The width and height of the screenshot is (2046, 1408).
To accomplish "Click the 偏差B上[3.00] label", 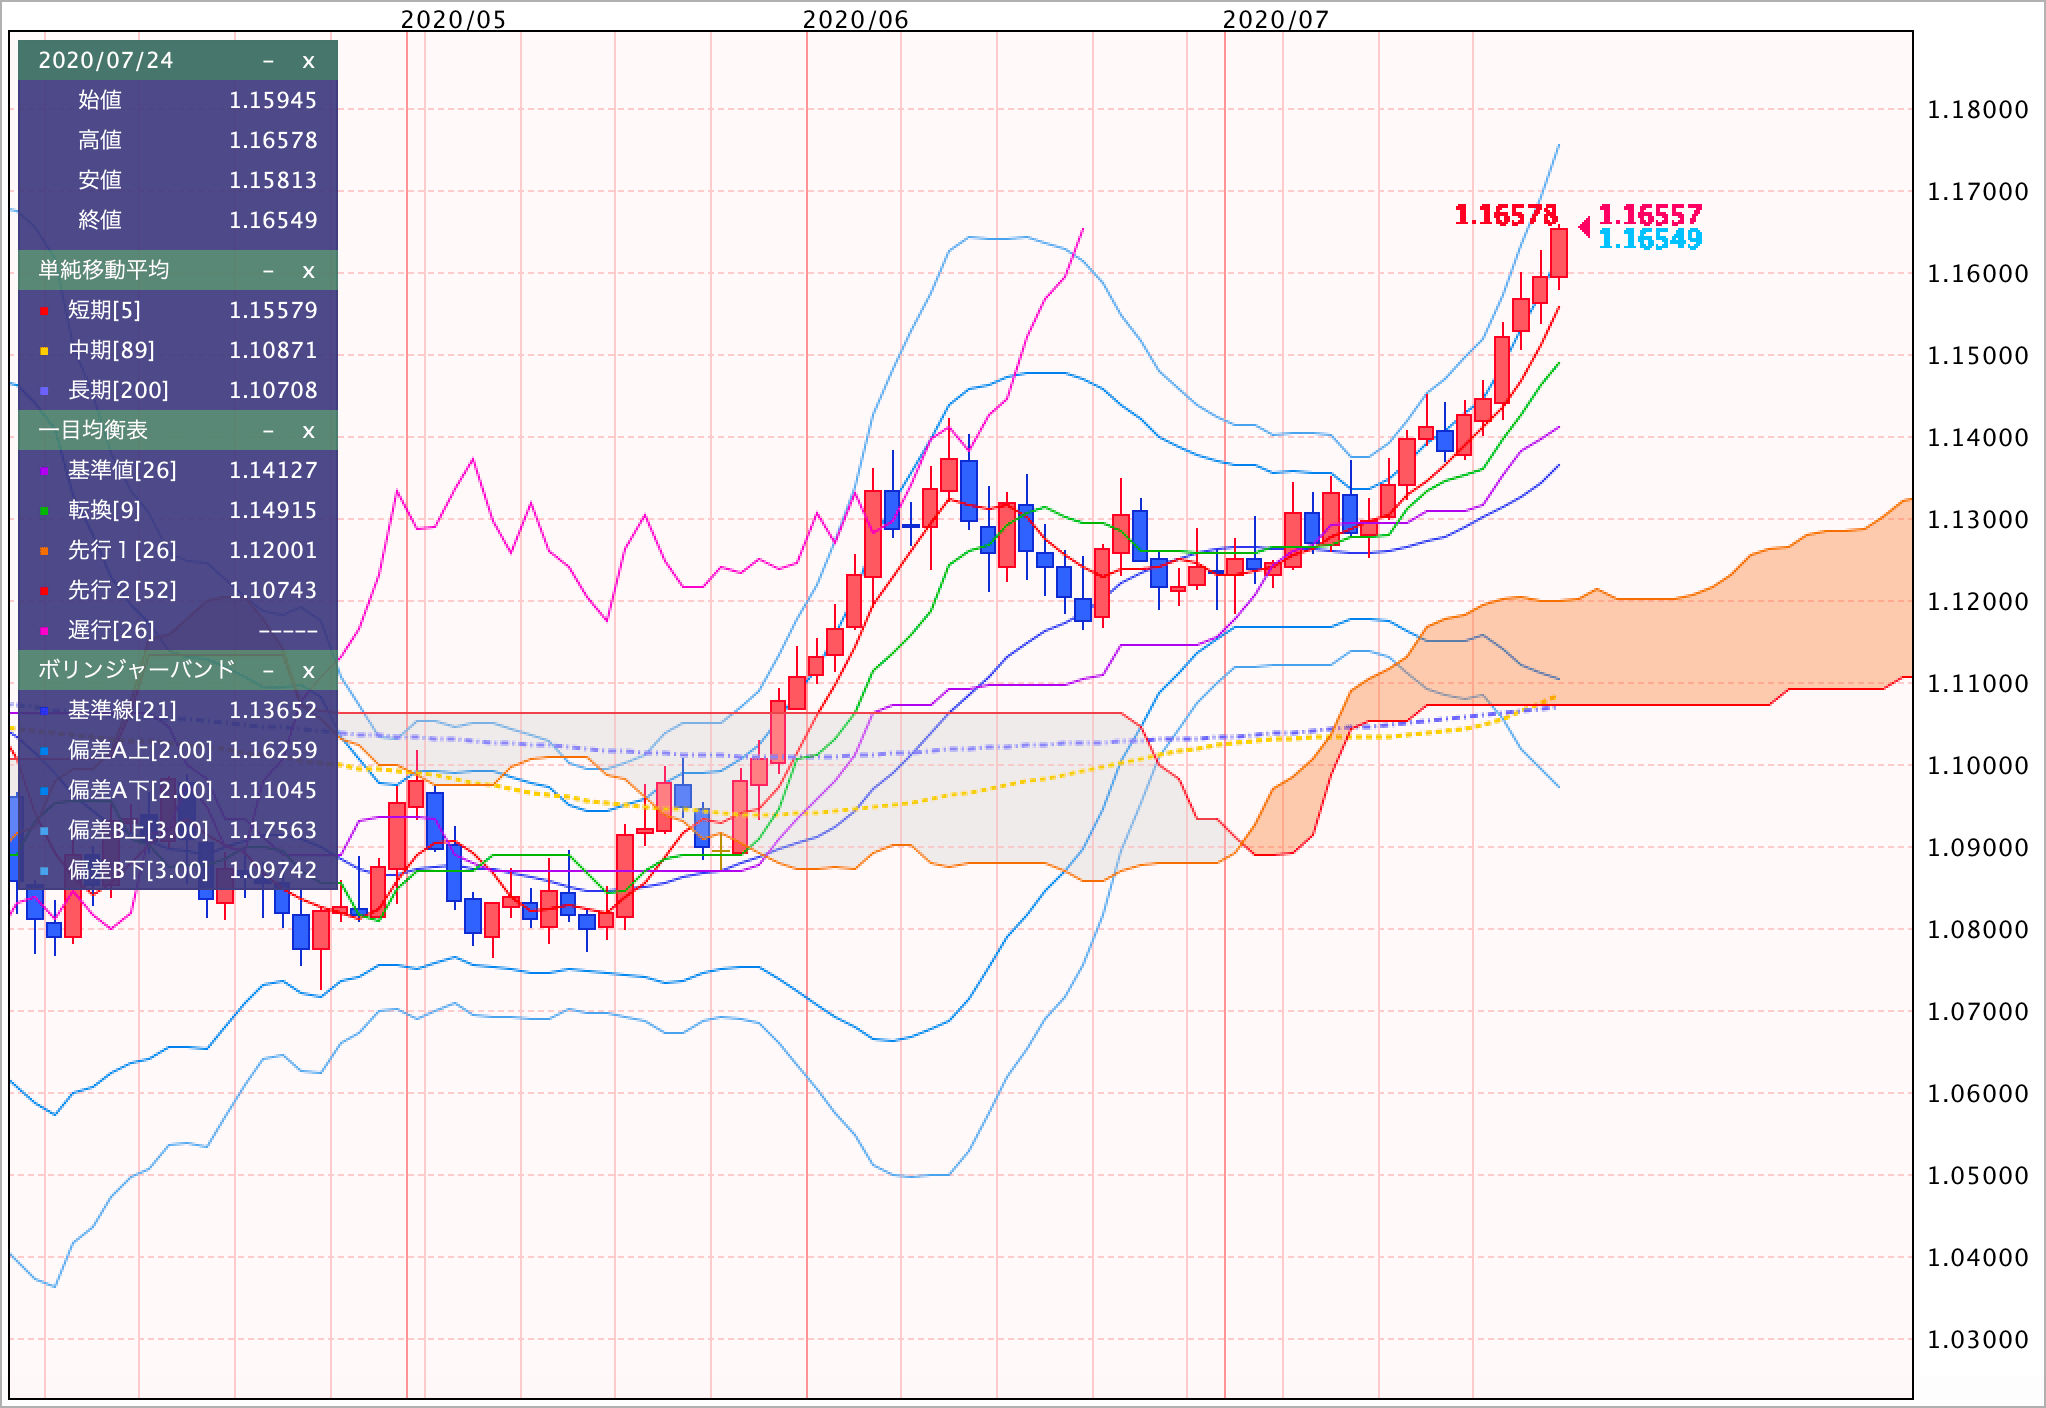I will click(x=139, y=830).
